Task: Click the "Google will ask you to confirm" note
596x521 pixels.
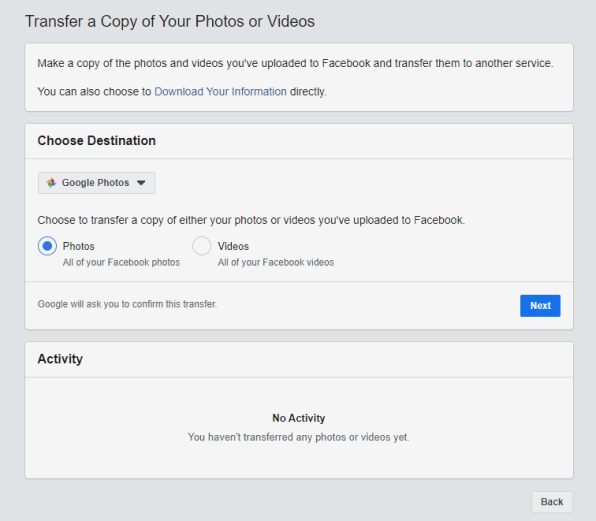Action: [127, 304]
